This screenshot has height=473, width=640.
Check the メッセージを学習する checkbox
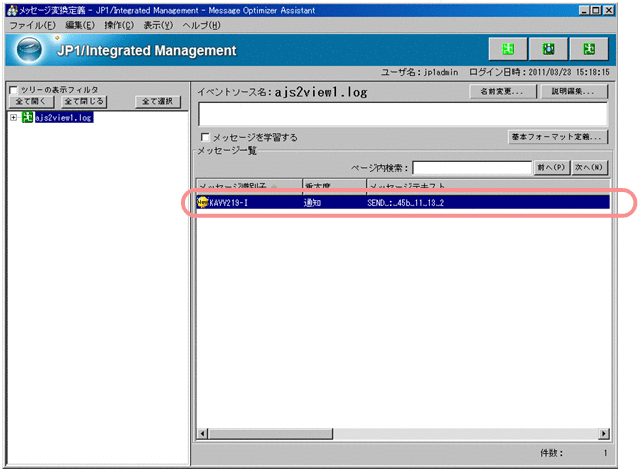(205, 137)
